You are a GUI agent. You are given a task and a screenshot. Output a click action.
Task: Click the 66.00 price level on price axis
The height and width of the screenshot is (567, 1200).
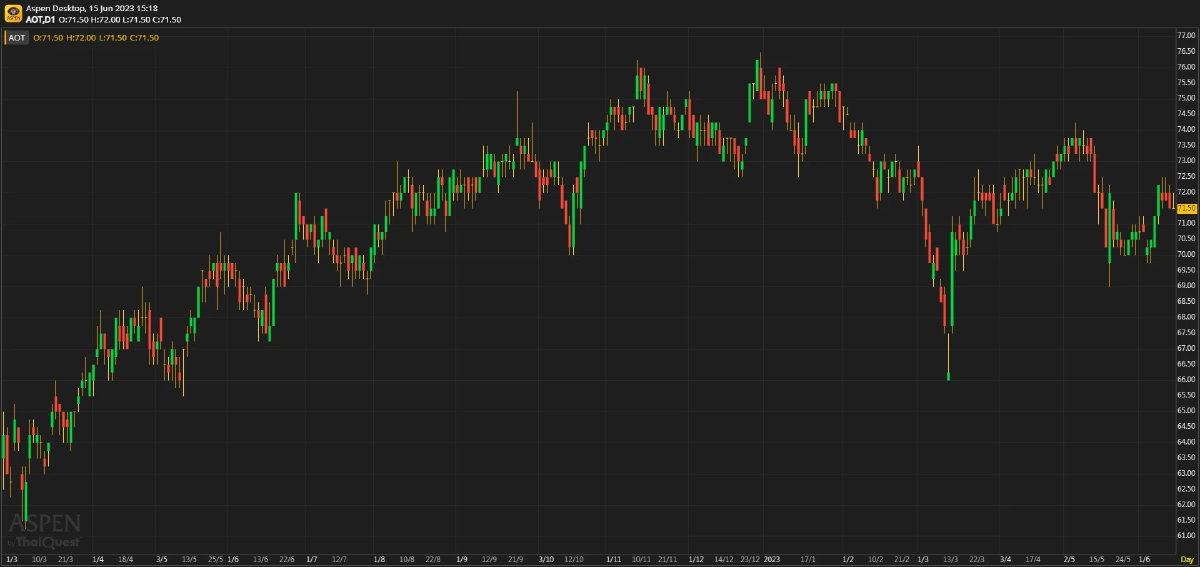pos(1187,379)
